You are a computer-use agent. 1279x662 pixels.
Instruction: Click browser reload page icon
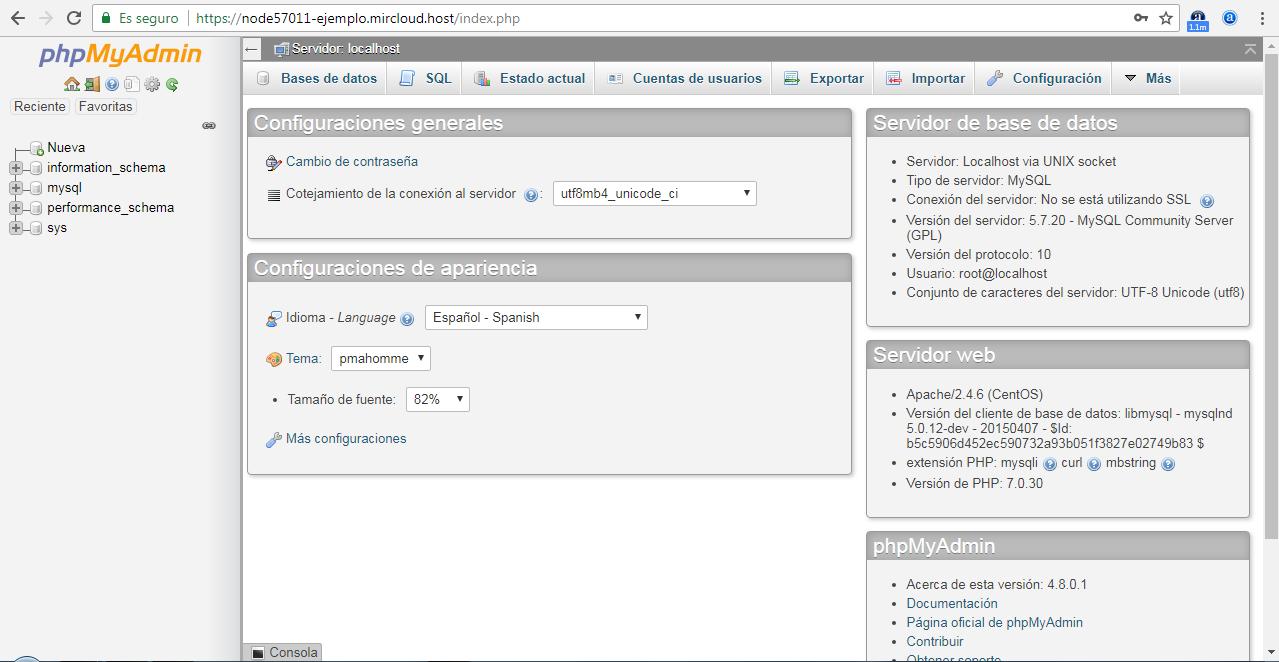click(x=74, y=18)
